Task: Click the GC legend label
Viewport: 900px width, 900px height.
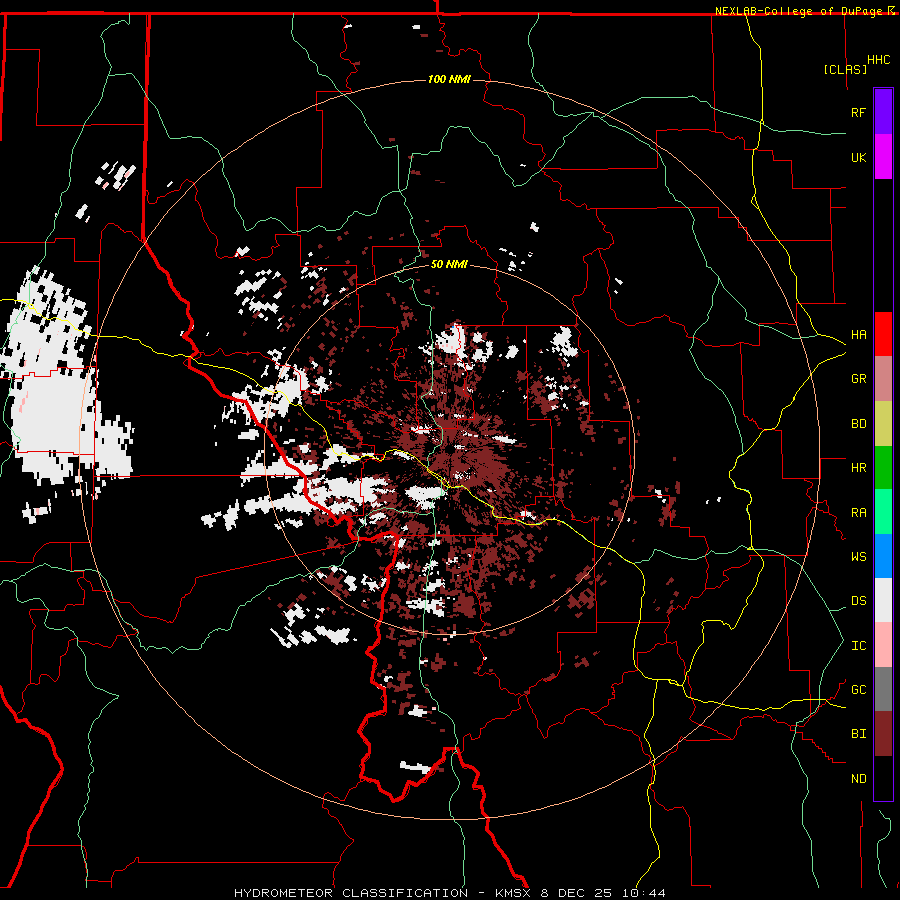Action: [x=858, y=690]
